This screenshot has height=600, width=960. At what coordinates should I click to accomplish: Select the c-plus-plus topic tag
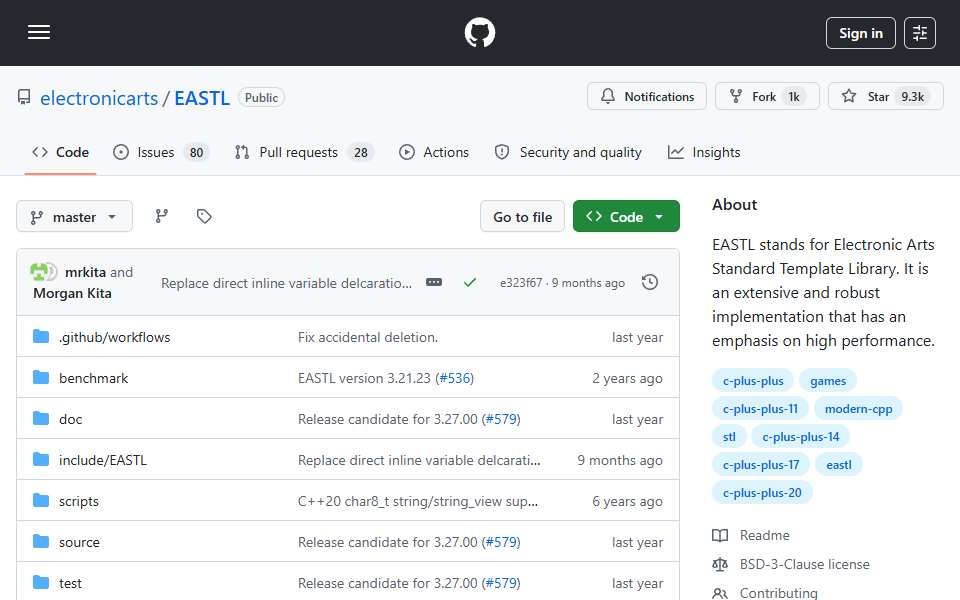click(x=753, y=381)
